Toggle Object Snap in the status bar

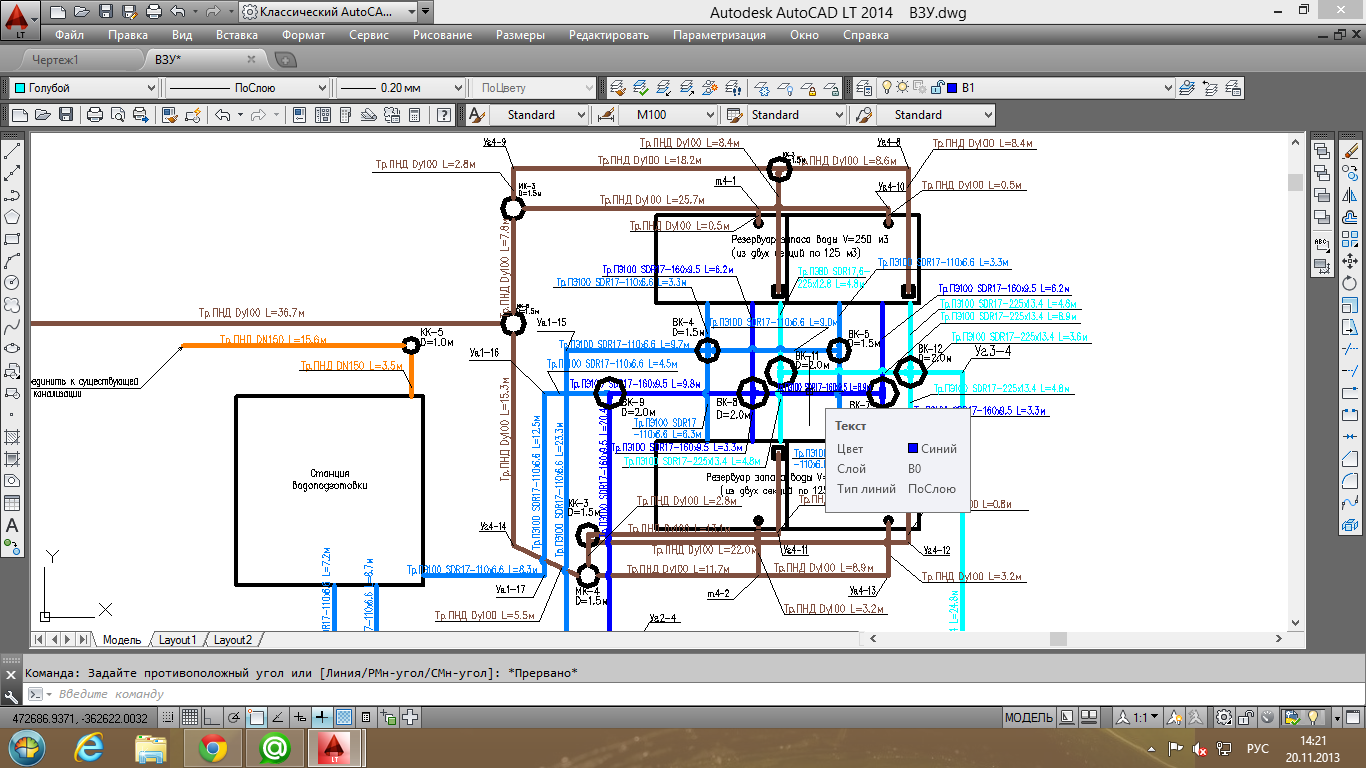click(255, 717)
